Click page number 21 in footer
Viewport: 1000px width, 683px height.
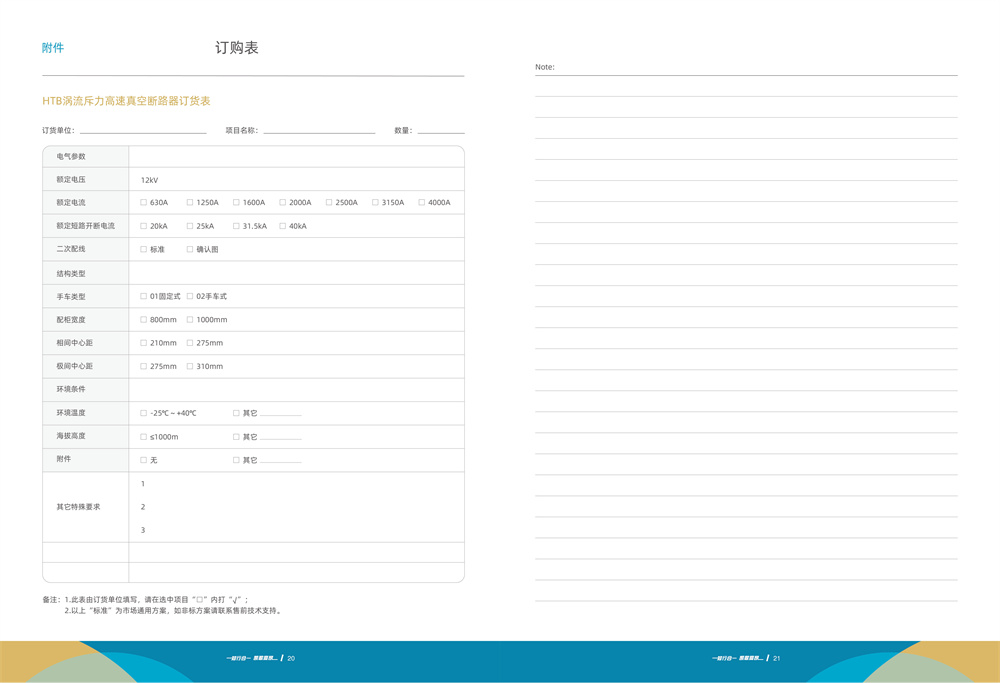(776, 658)
